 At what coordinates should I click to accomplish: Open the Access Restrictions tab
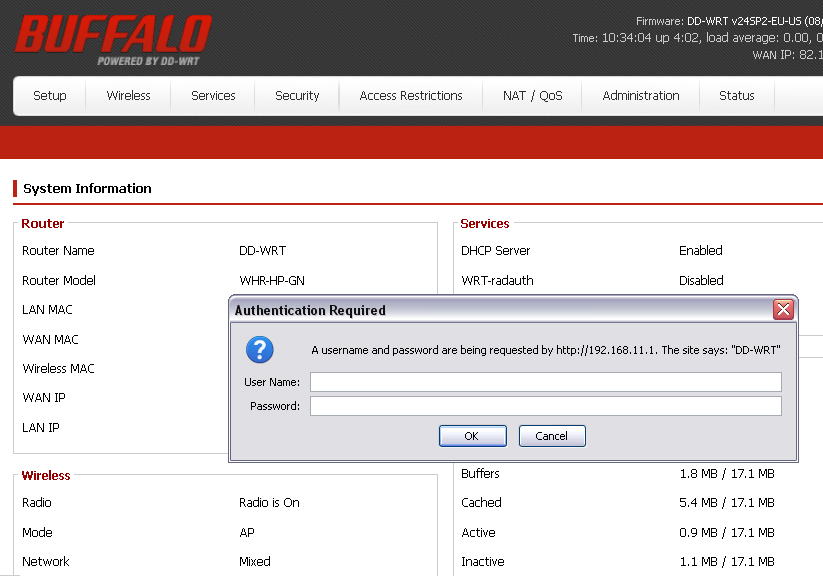click(x=411, y=96)
